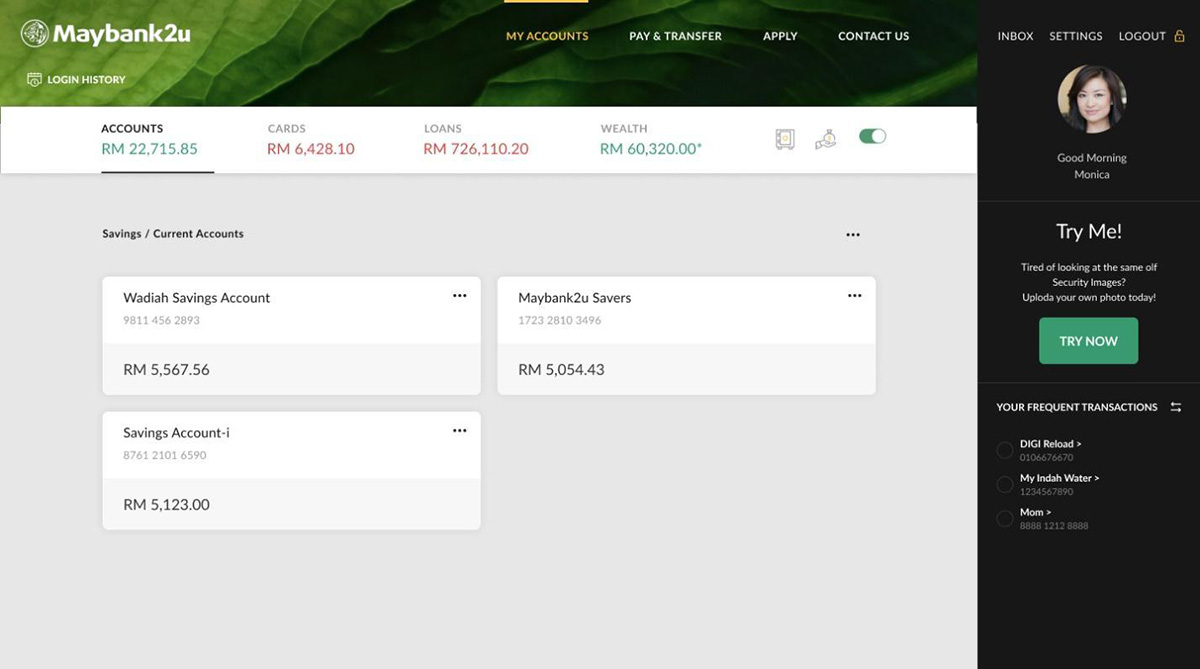Open the Inbox link
The height and width of the screenshot is (669, 1200).
click(1016, 36)
